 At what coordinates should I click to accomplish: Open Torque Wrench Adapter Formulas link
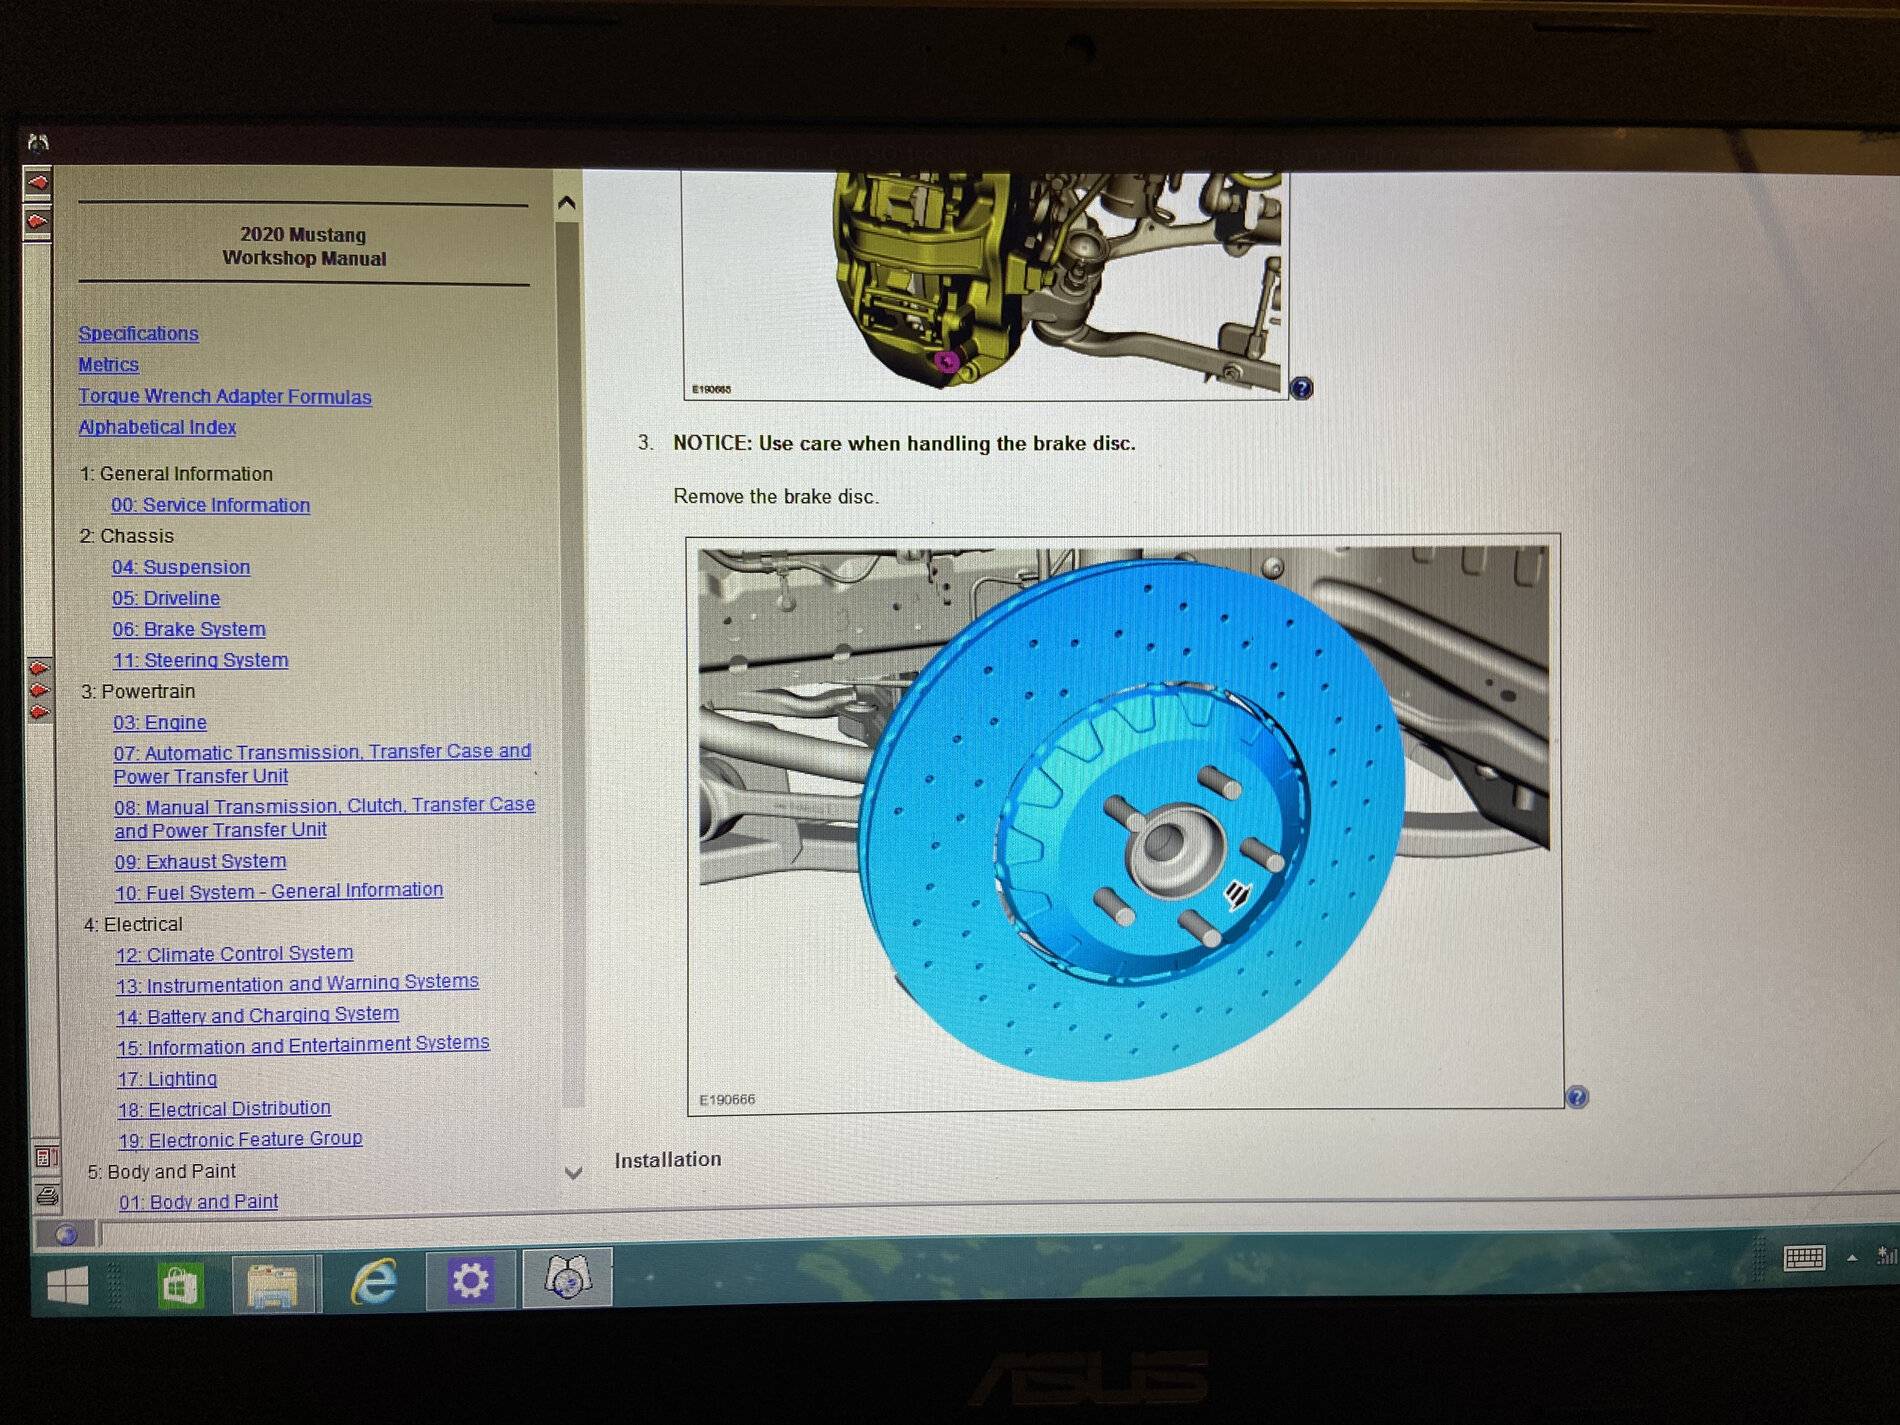225,396
